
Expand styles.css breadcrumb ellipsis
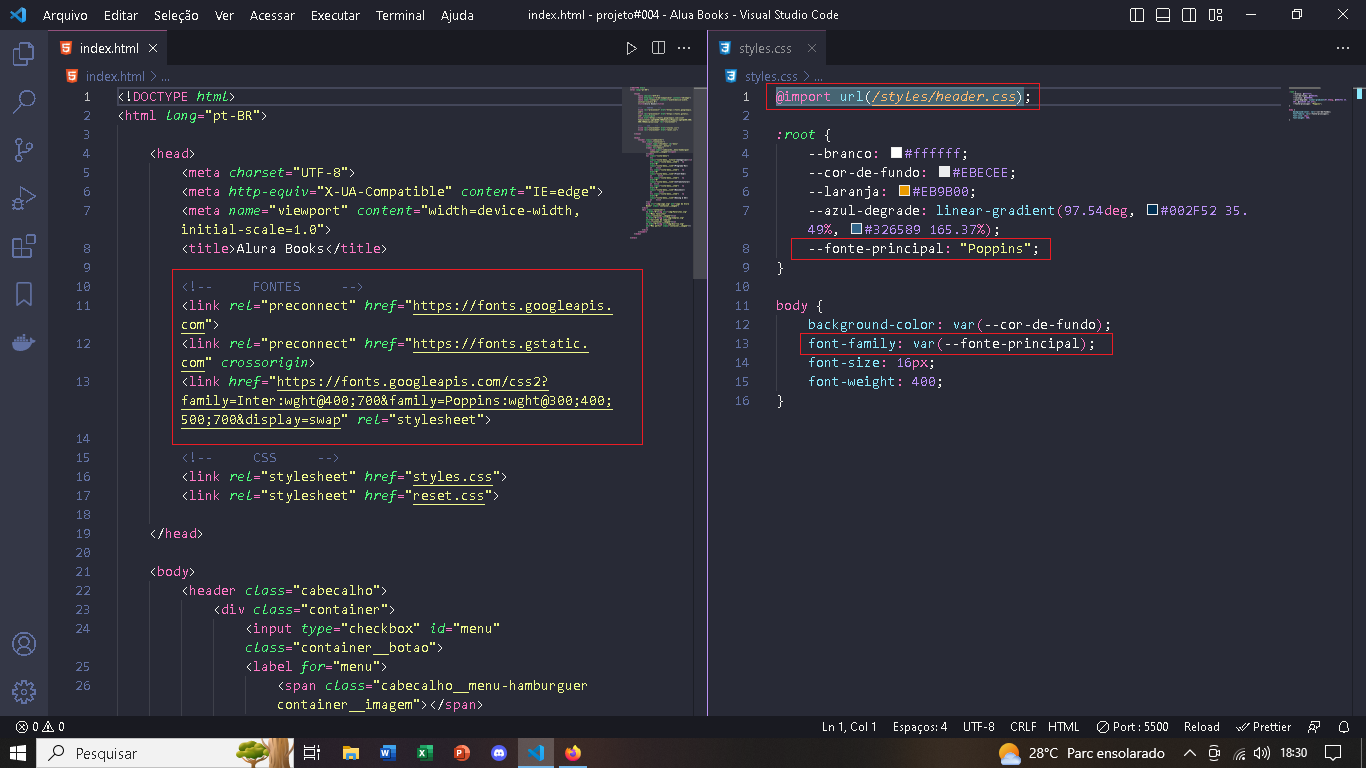pyautogui.click(x=818, y=76)
